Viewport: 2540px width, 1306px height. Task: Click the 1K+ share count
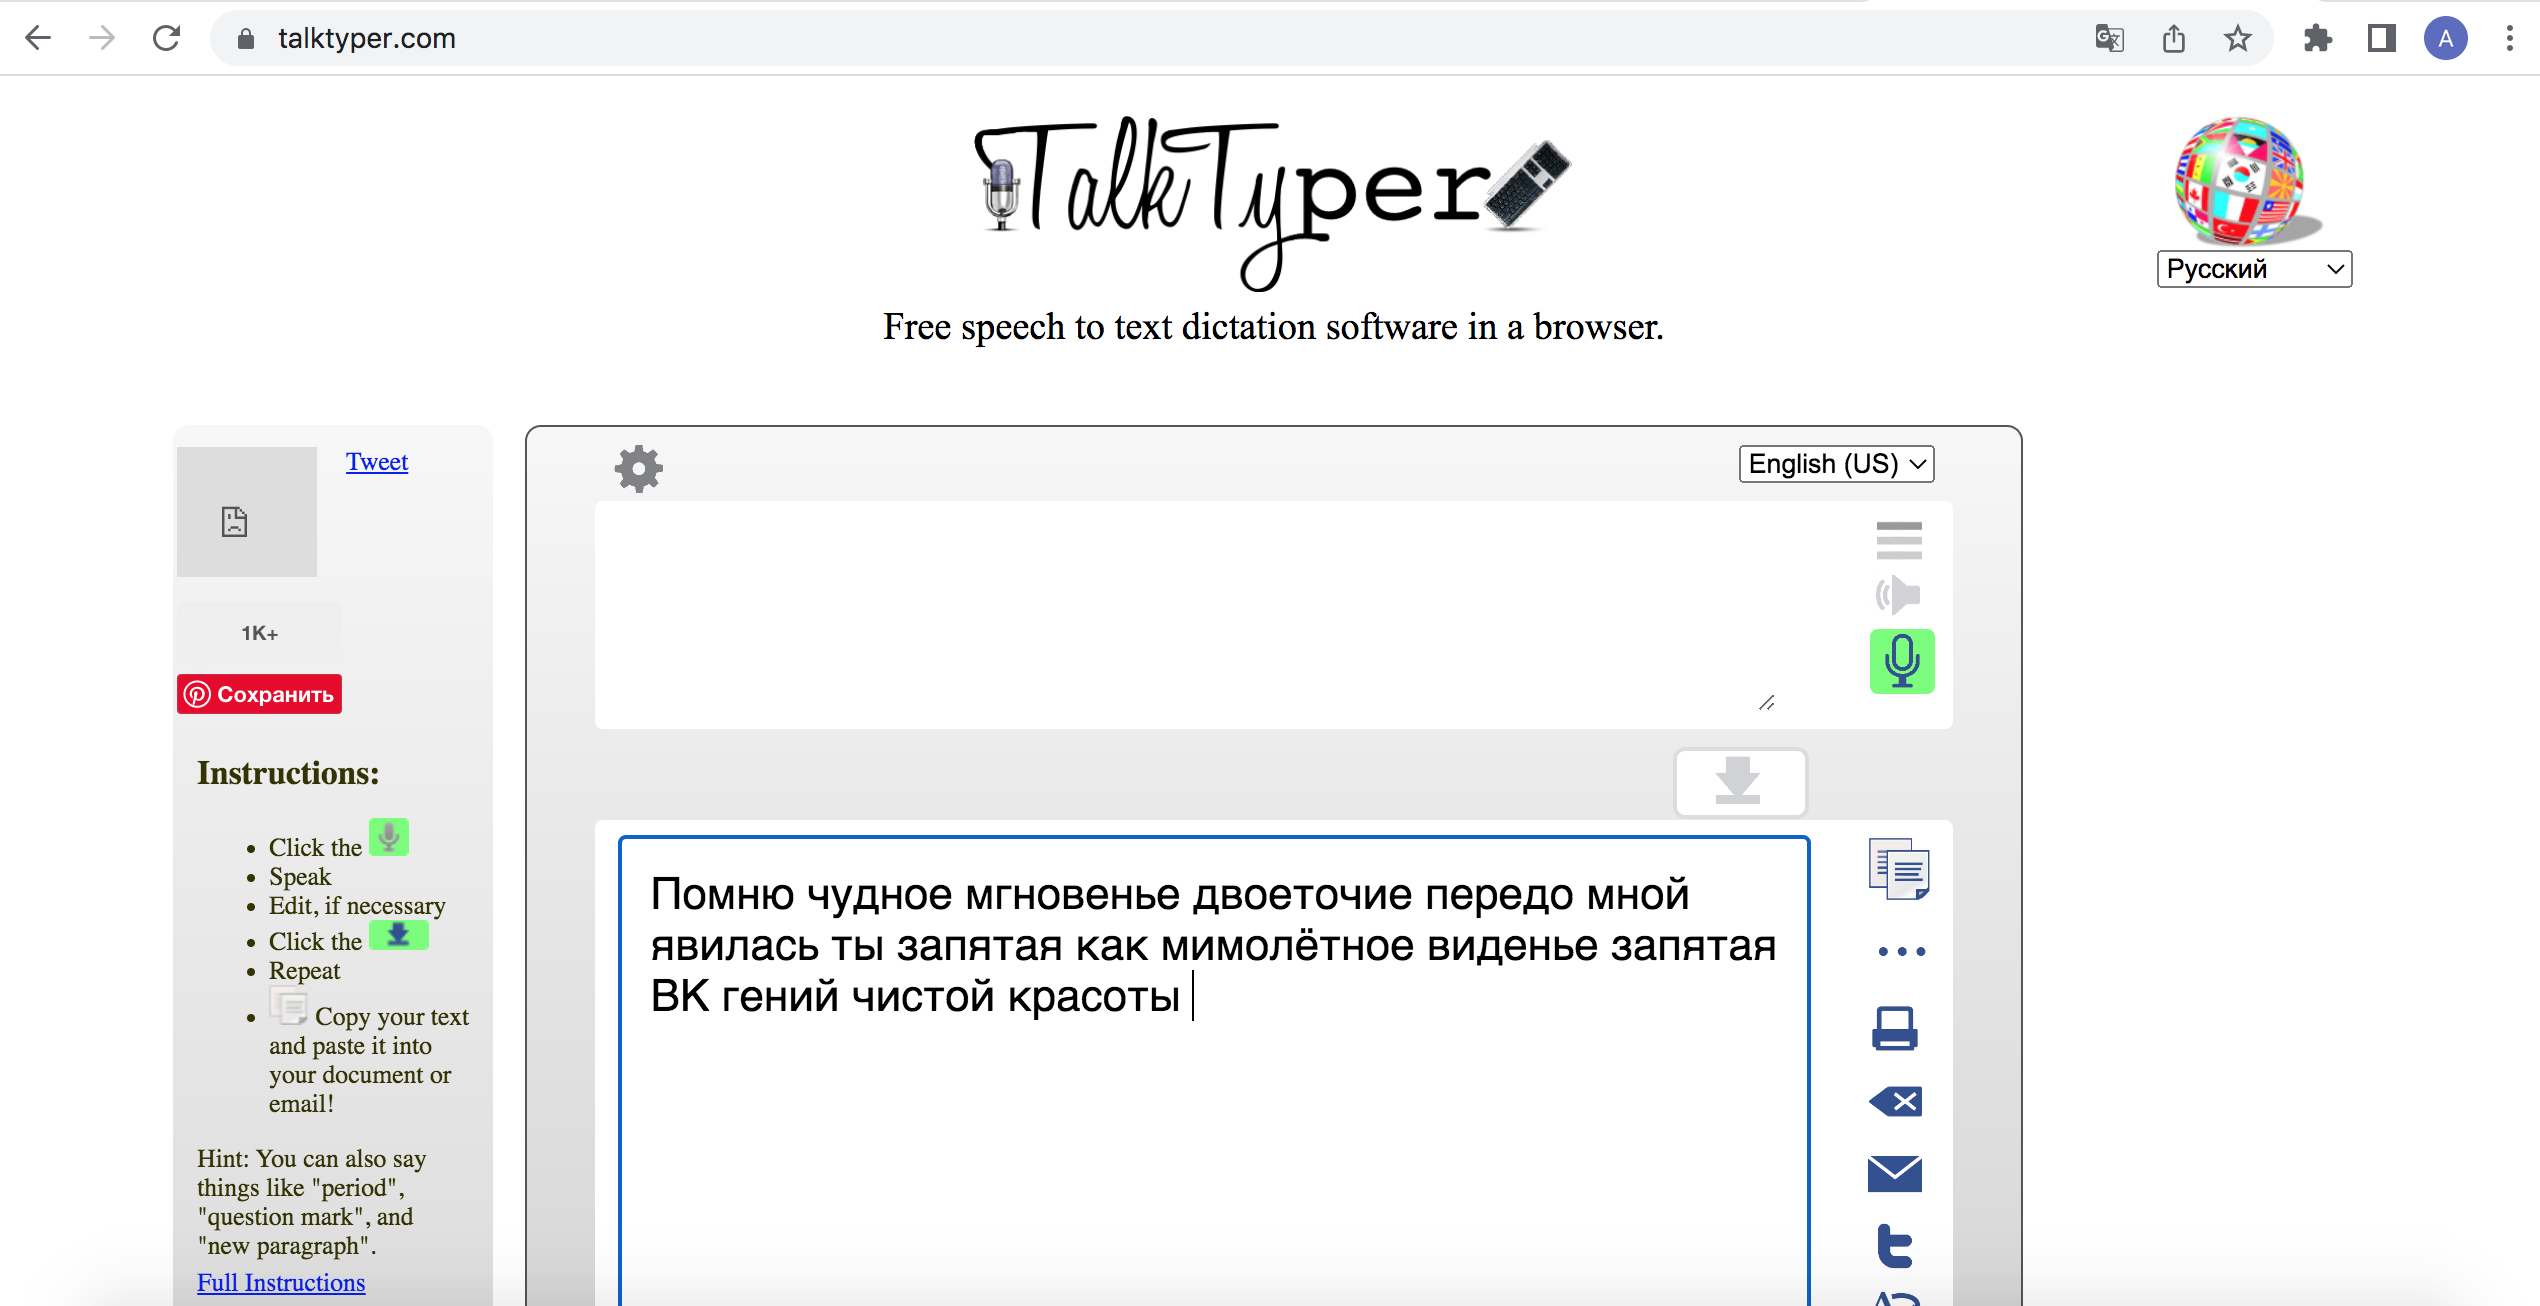(259, 633)
